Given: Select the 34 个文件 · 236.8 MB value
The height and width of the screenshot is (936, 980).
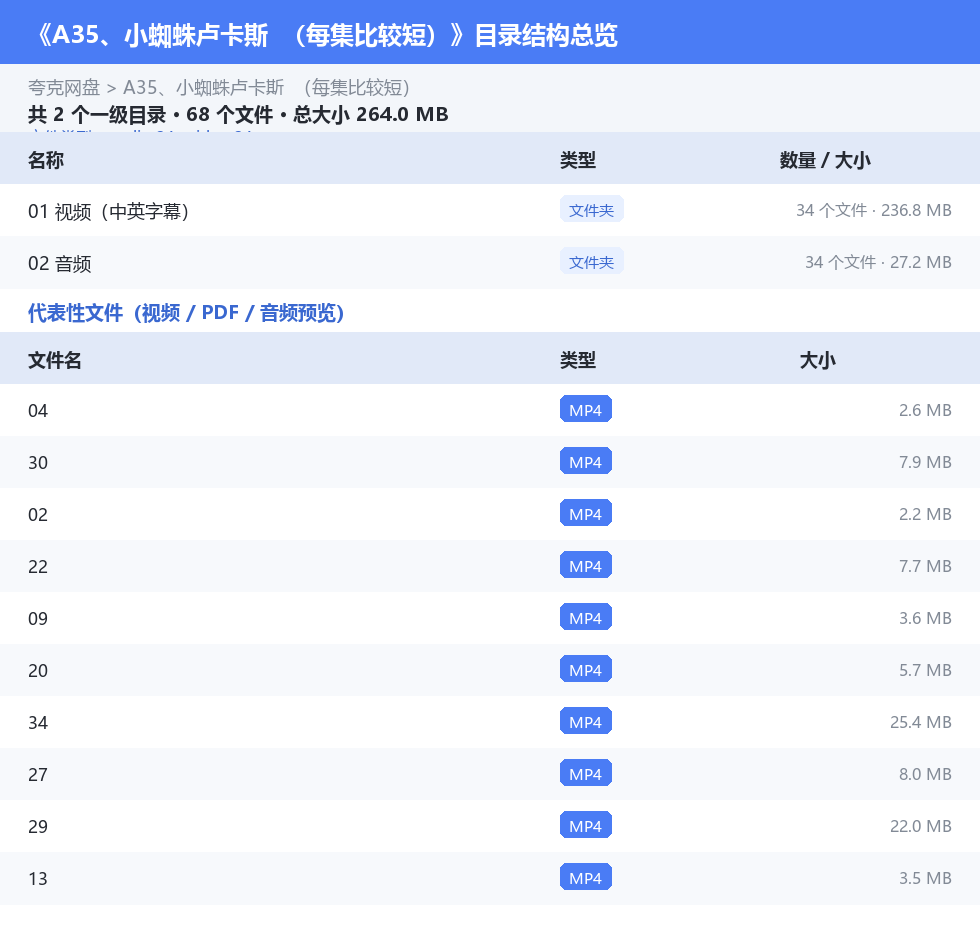Looking at the screenshot, I should pos(873,211).
